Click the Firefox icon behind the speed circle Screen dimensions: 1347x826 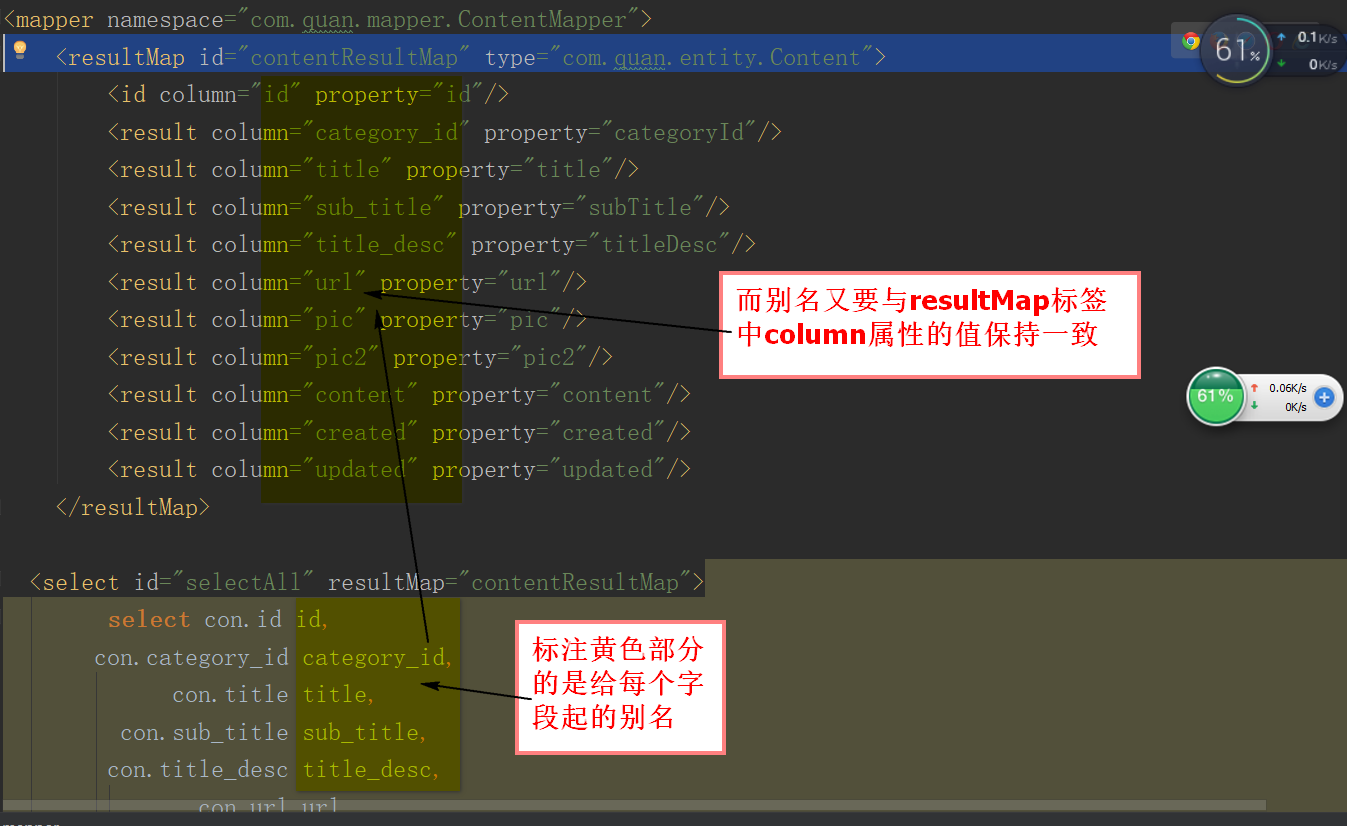1217,41
